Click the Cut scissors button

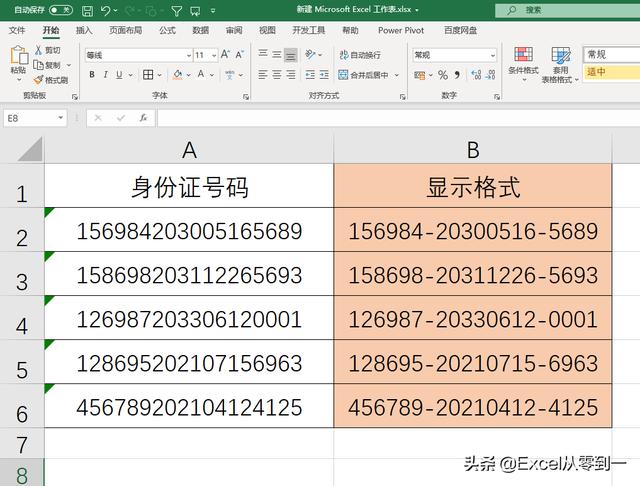[47, 50]
